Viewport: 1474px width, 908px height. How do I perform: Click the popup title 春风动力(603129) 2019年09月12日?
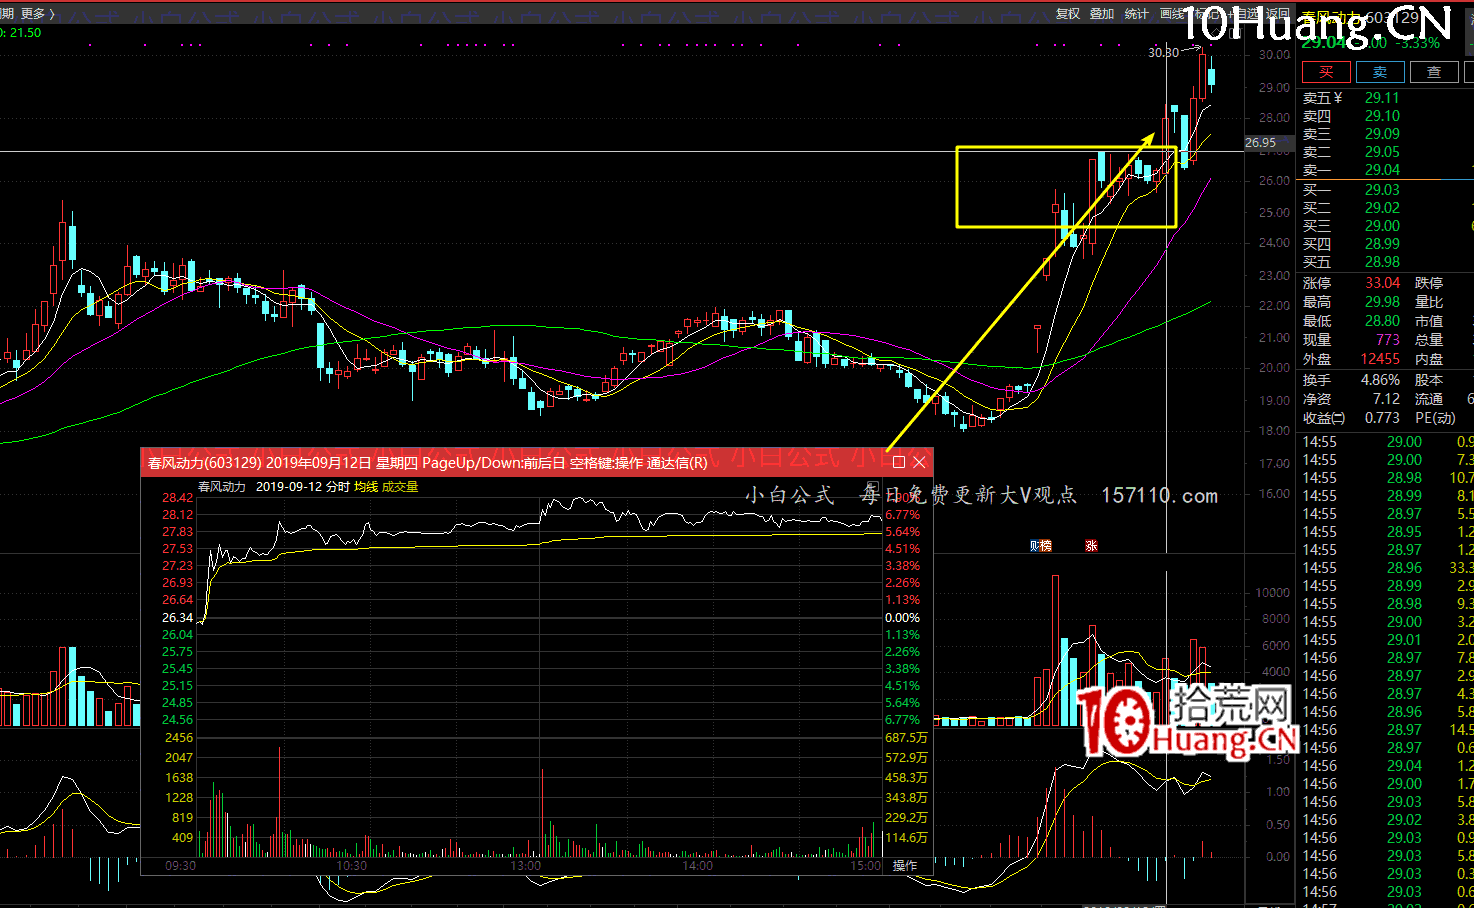click(260, 462)
